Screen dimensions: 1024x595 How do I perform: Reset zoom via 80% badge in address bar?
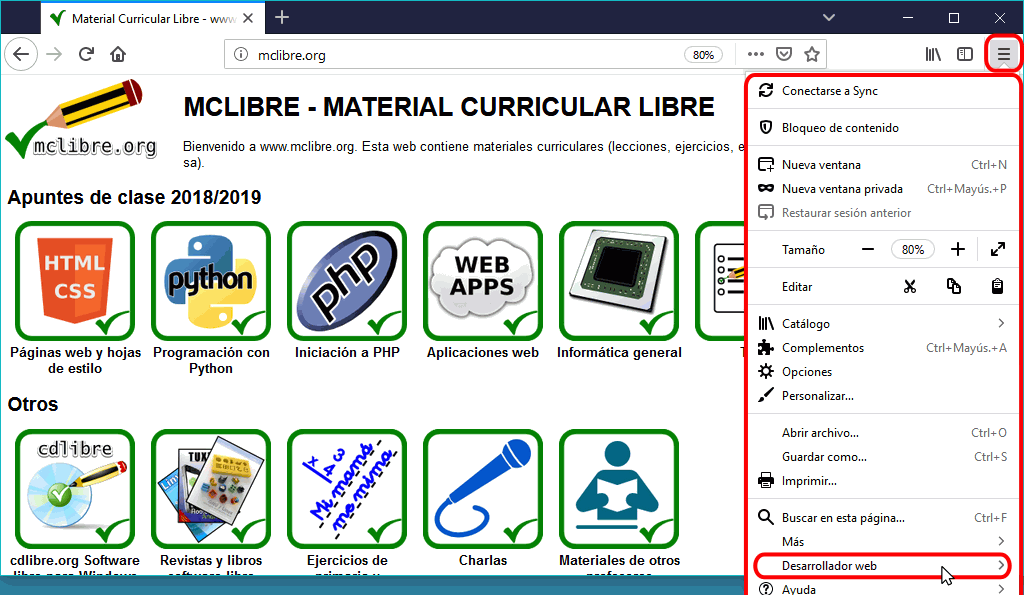click(703, 55)
